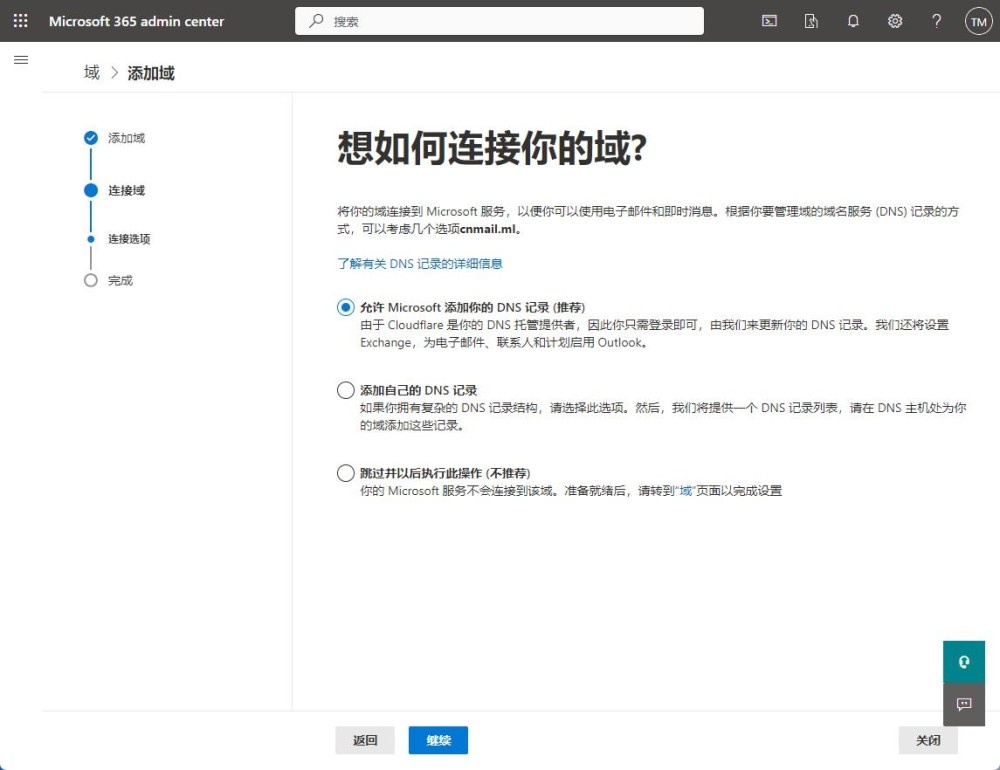The image size is (1000, 770).
Task: Open the feedback chat bubble button
Action: 964,704
